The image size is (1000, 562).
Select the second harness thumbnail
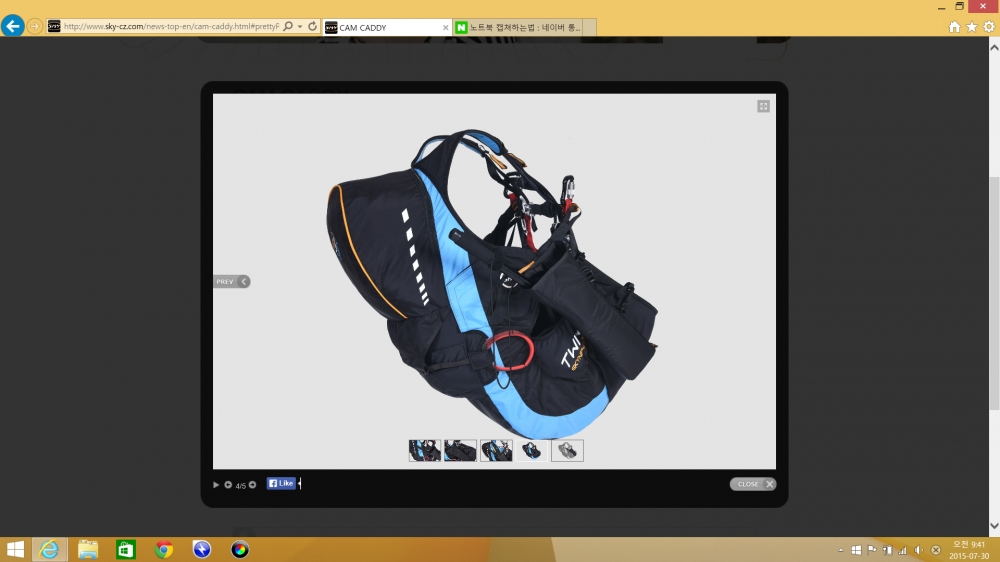(x=460, y=450)
